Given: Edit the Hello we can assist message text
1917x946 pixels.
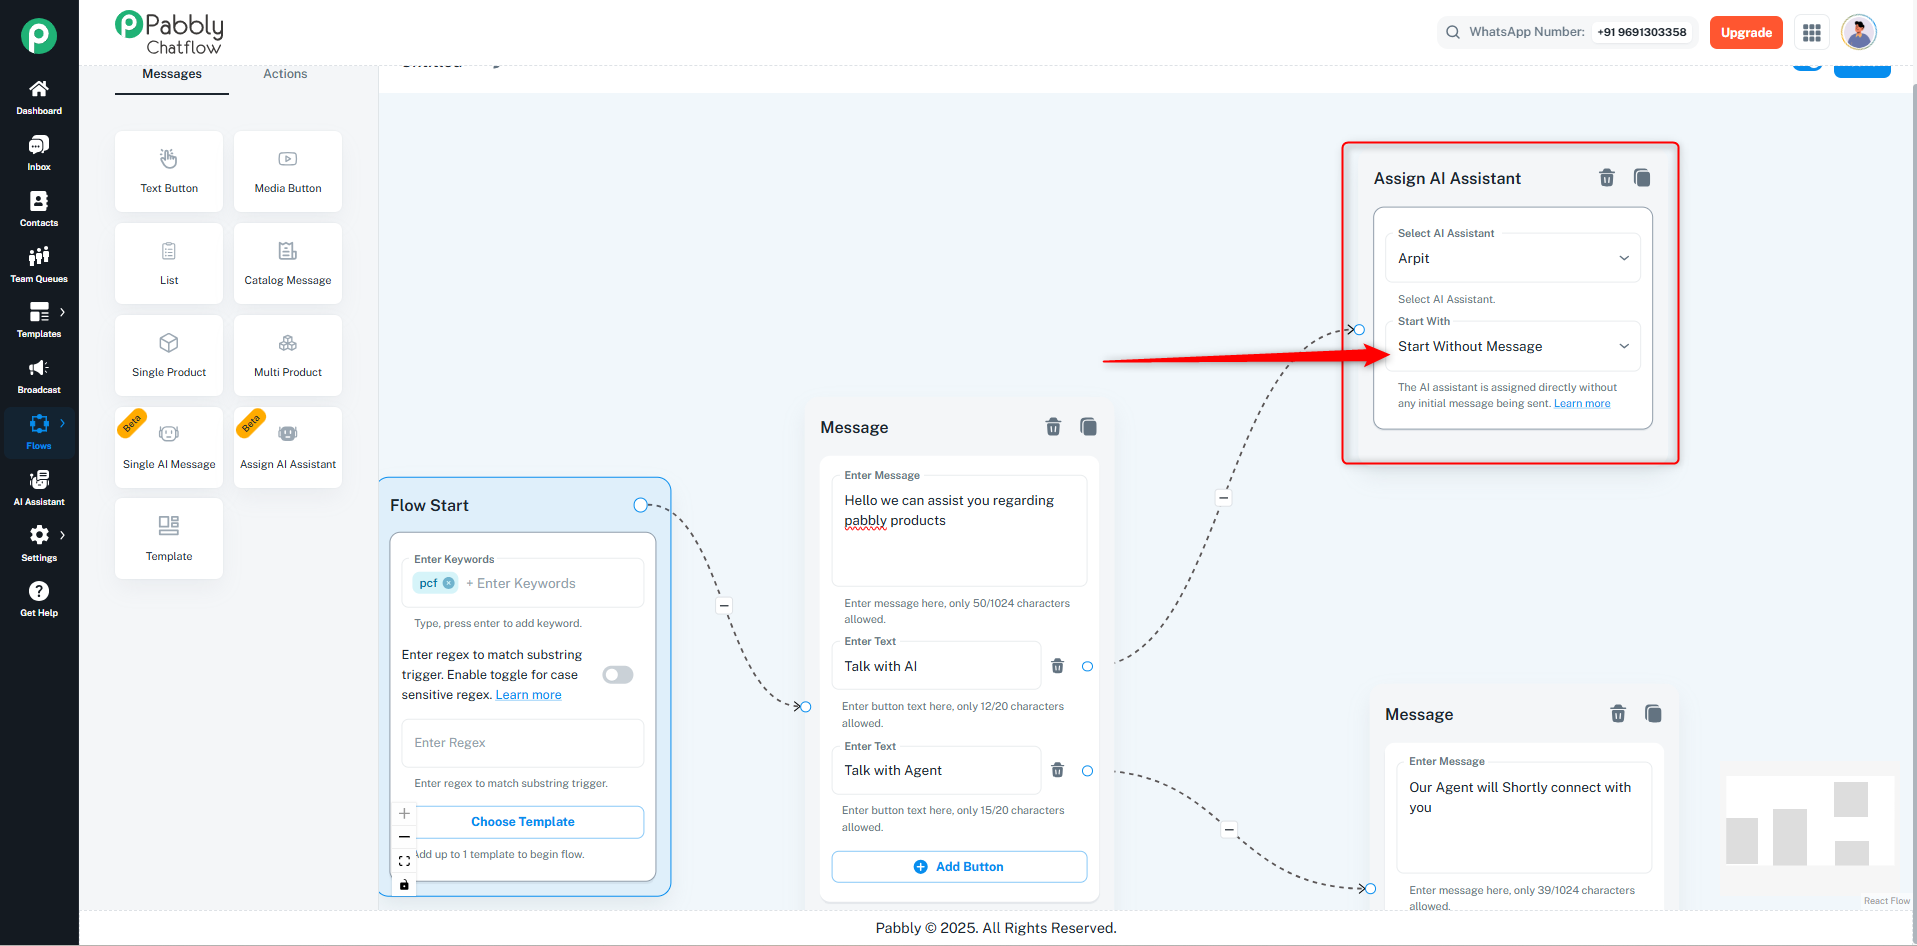Looking at the screenshot, I should coord(959,531).
